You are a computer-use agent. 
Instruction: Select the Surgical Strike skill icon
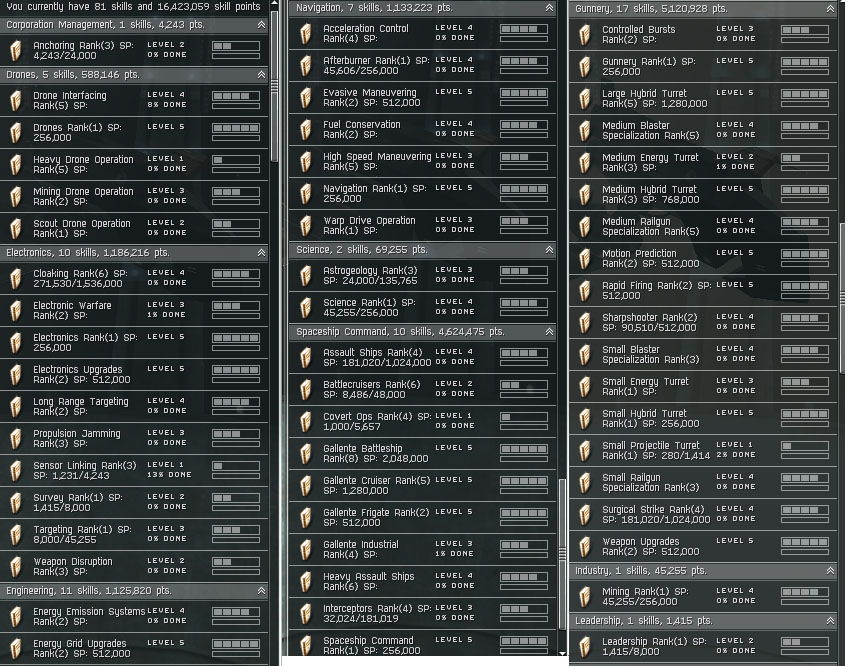[x=585, y=514]
